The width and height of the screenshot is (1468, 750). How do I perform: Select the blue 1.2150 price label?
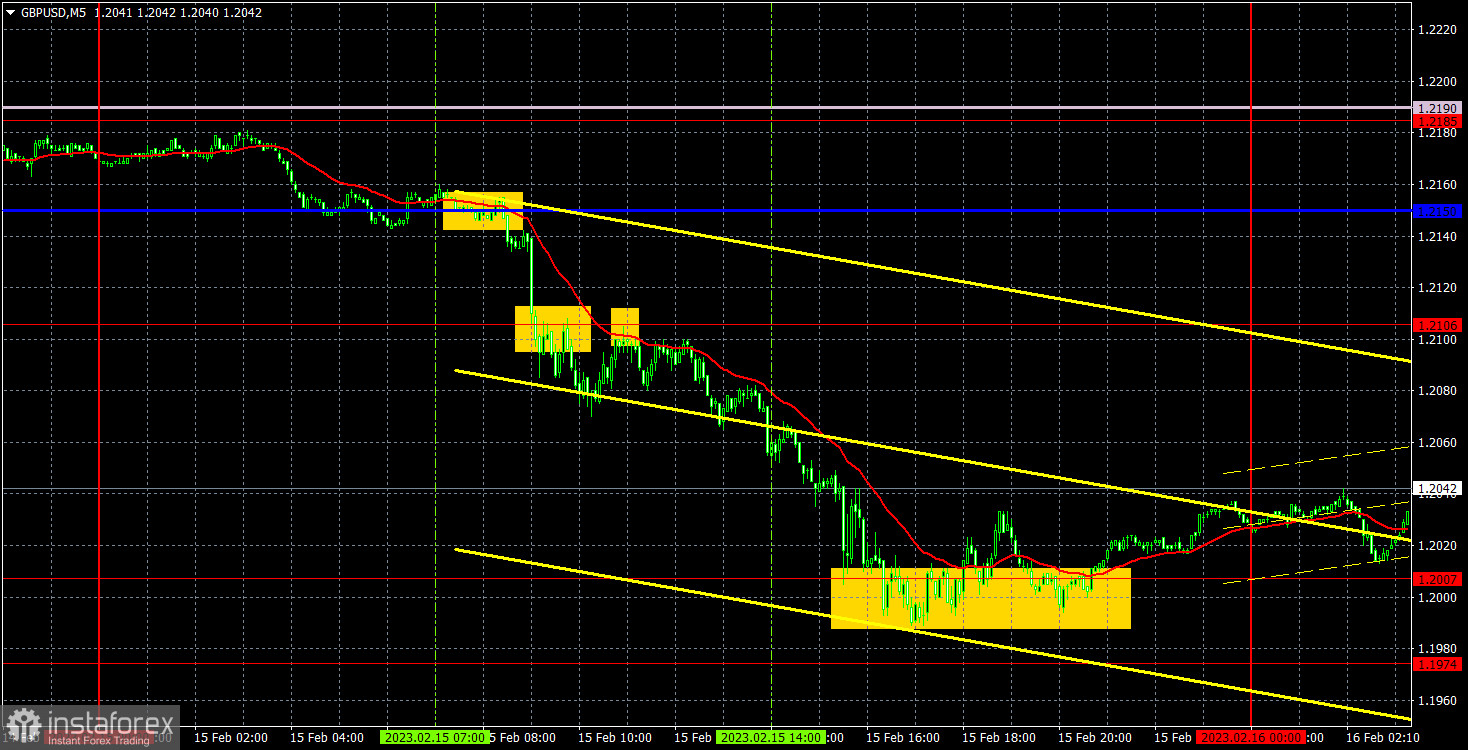click(1438, 211)
